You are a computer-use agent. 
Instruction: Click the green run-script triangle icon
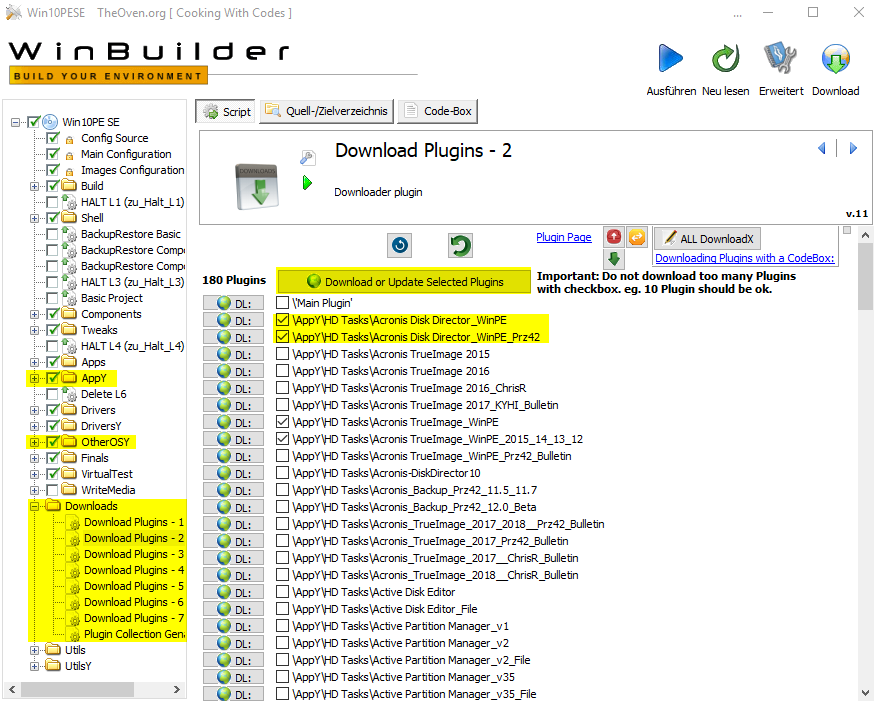pyautogui.click(x=308, y=183)
